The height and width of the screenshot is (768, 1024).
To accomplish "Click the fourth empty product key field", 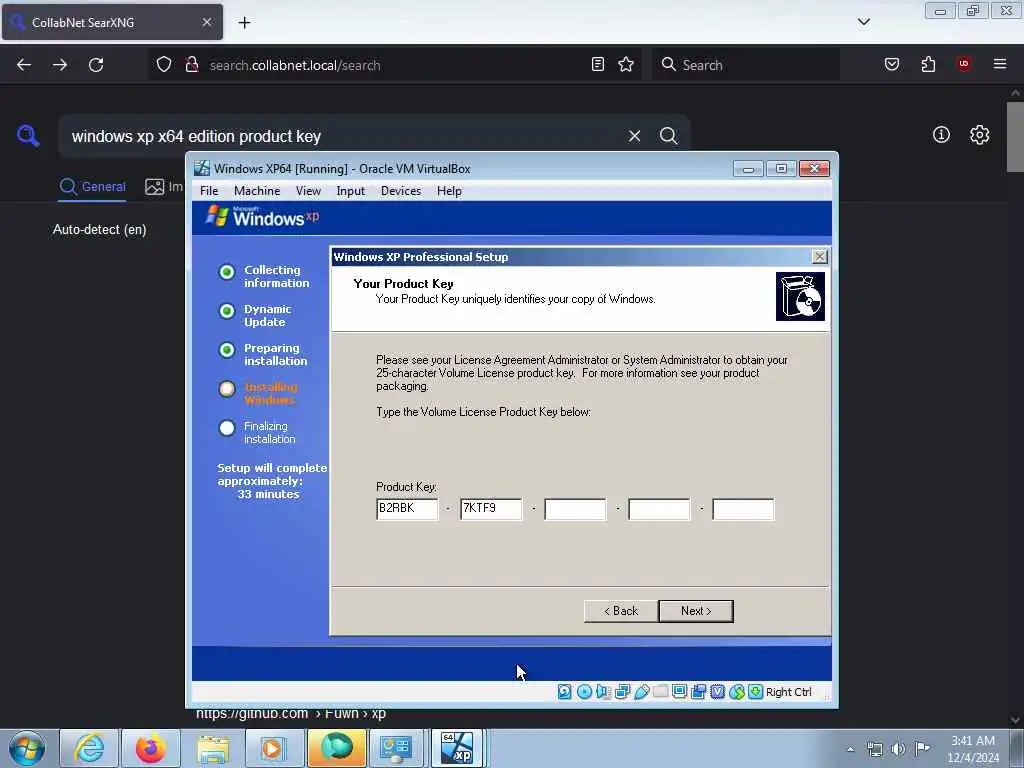I will point(659,509).
